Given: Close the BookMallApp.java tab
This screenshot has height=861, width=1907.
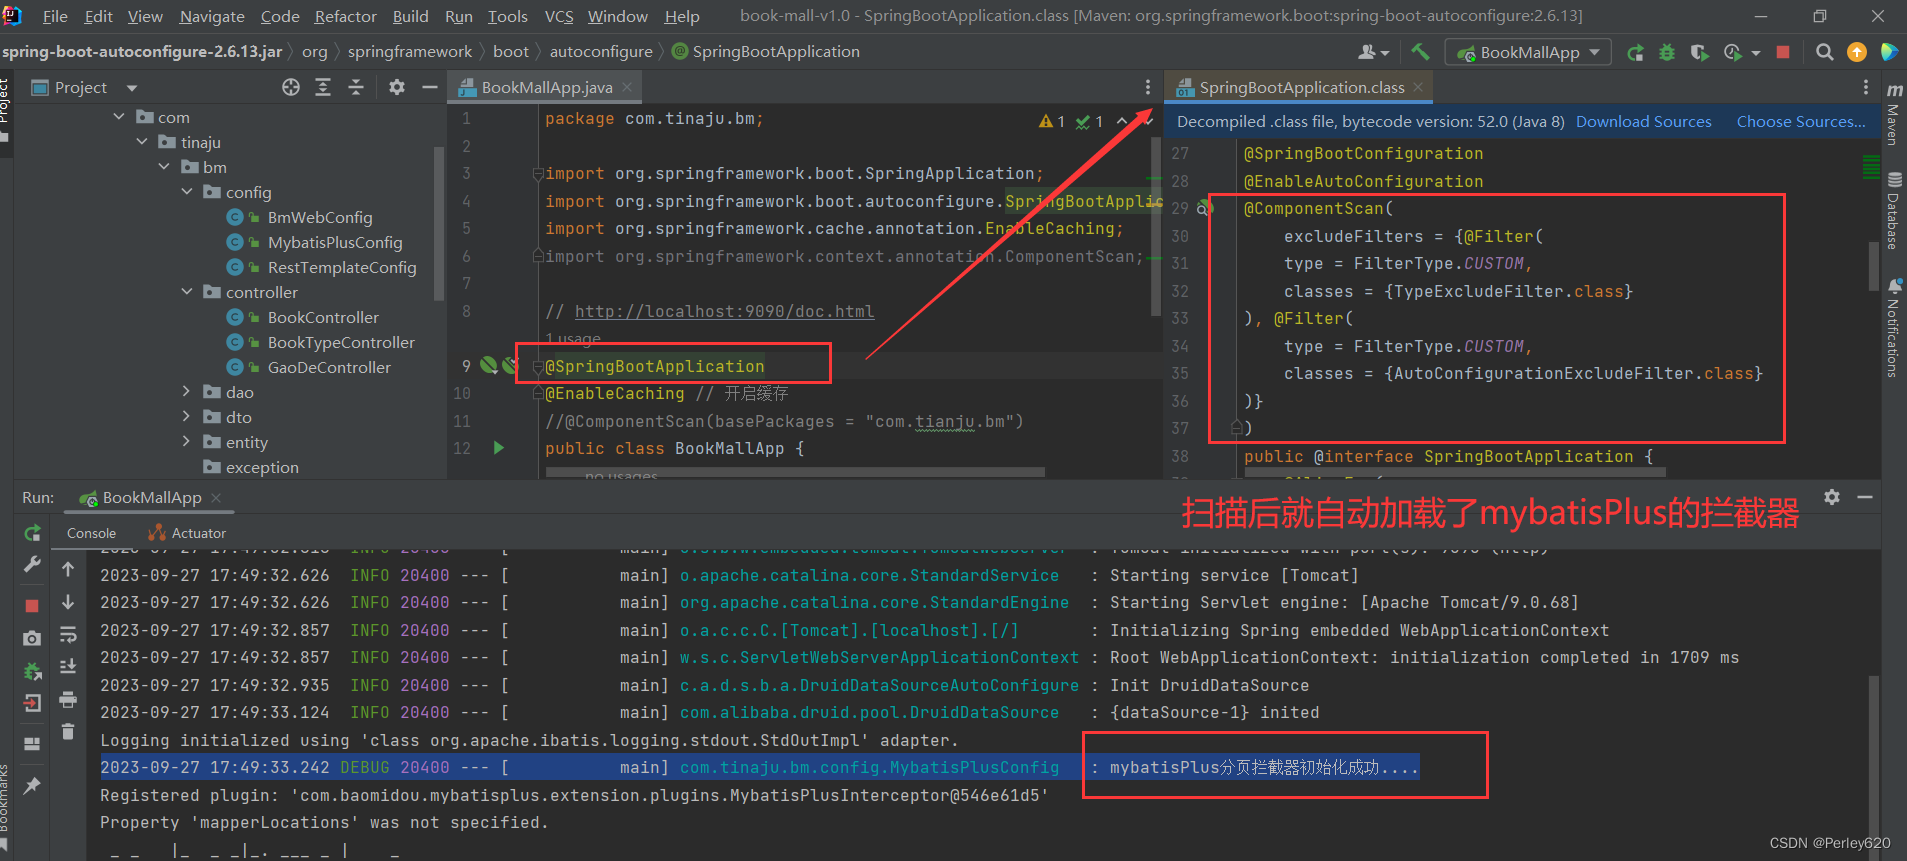Looking at the screenshot, I should [x=627, y=88].
